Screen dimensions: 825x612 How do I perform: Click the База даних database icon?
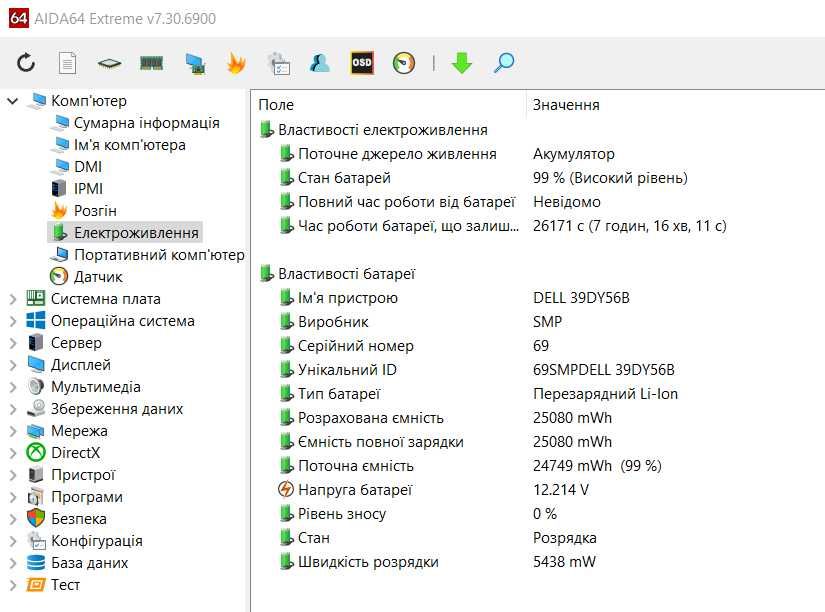pos(36,563)
